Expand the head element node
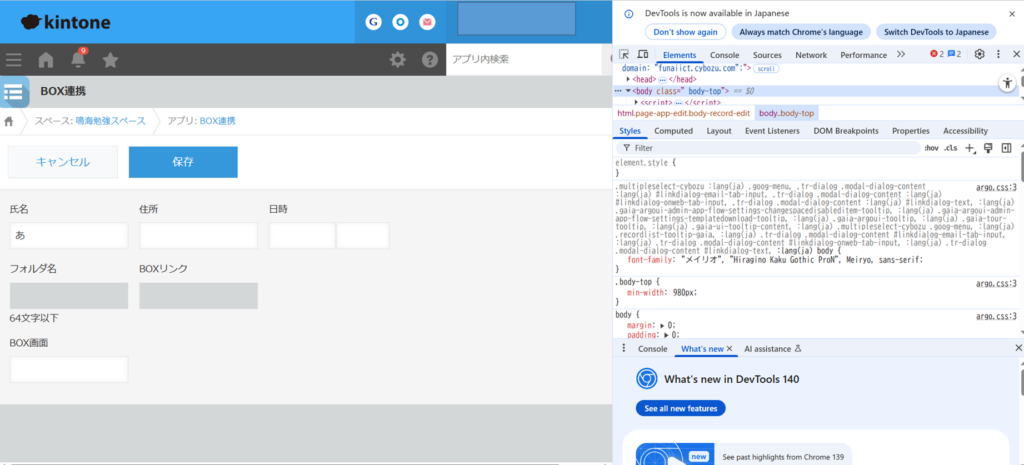The height and width of the screenshot is (465, 1024). (628, 79)
